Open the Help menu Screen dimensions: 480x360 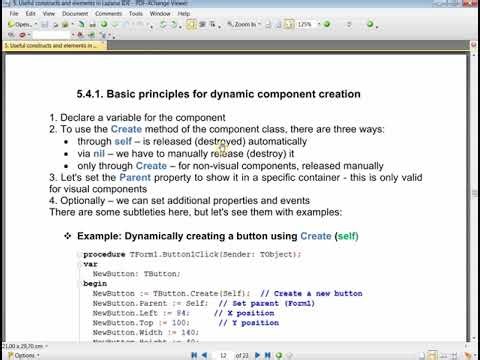(184, 14)
